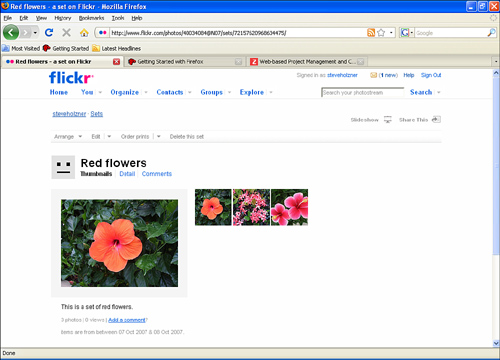The image size is (500, 360).
Task: Click the Stop loading X icon
Action: pos(66,33)
